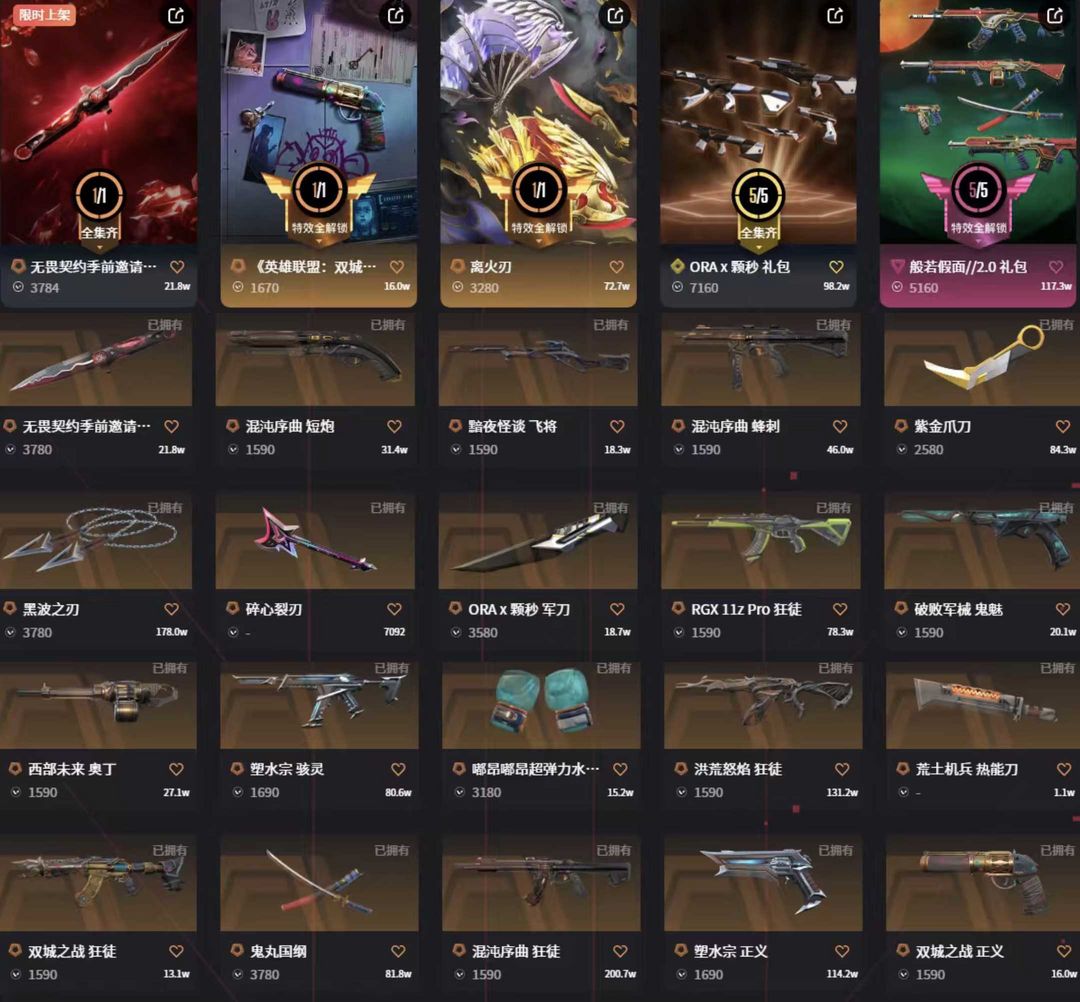
Task: Click share icon on ORA x 颗秒 礼包
Action: pyautogui.click(x=835, y=15)
